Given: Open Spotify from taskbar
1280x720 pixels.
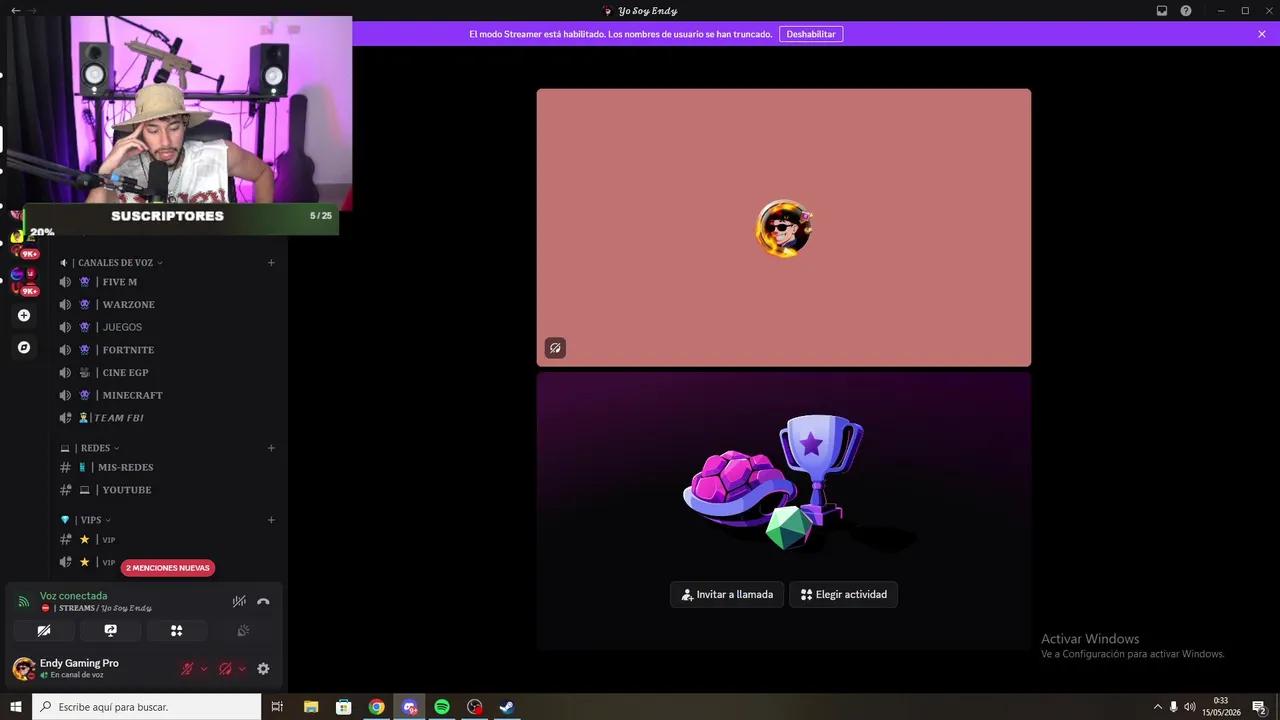Looking at the screenshot, I should (442, 707).
